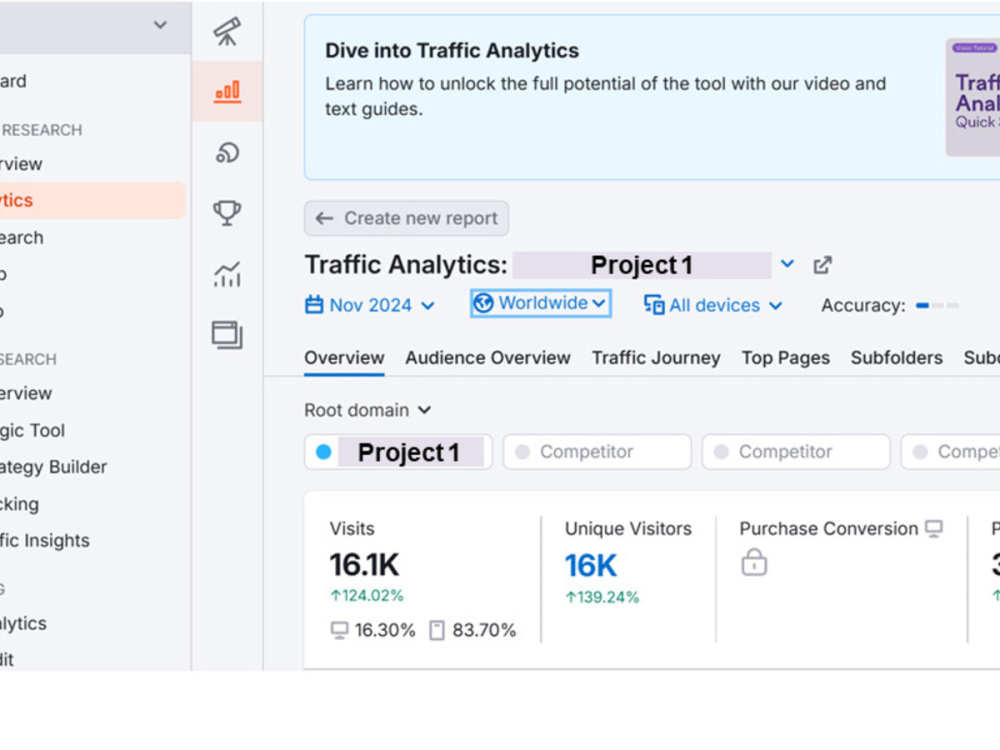Open the Project 1 chevron dropdown

click(x=788, y=263)
